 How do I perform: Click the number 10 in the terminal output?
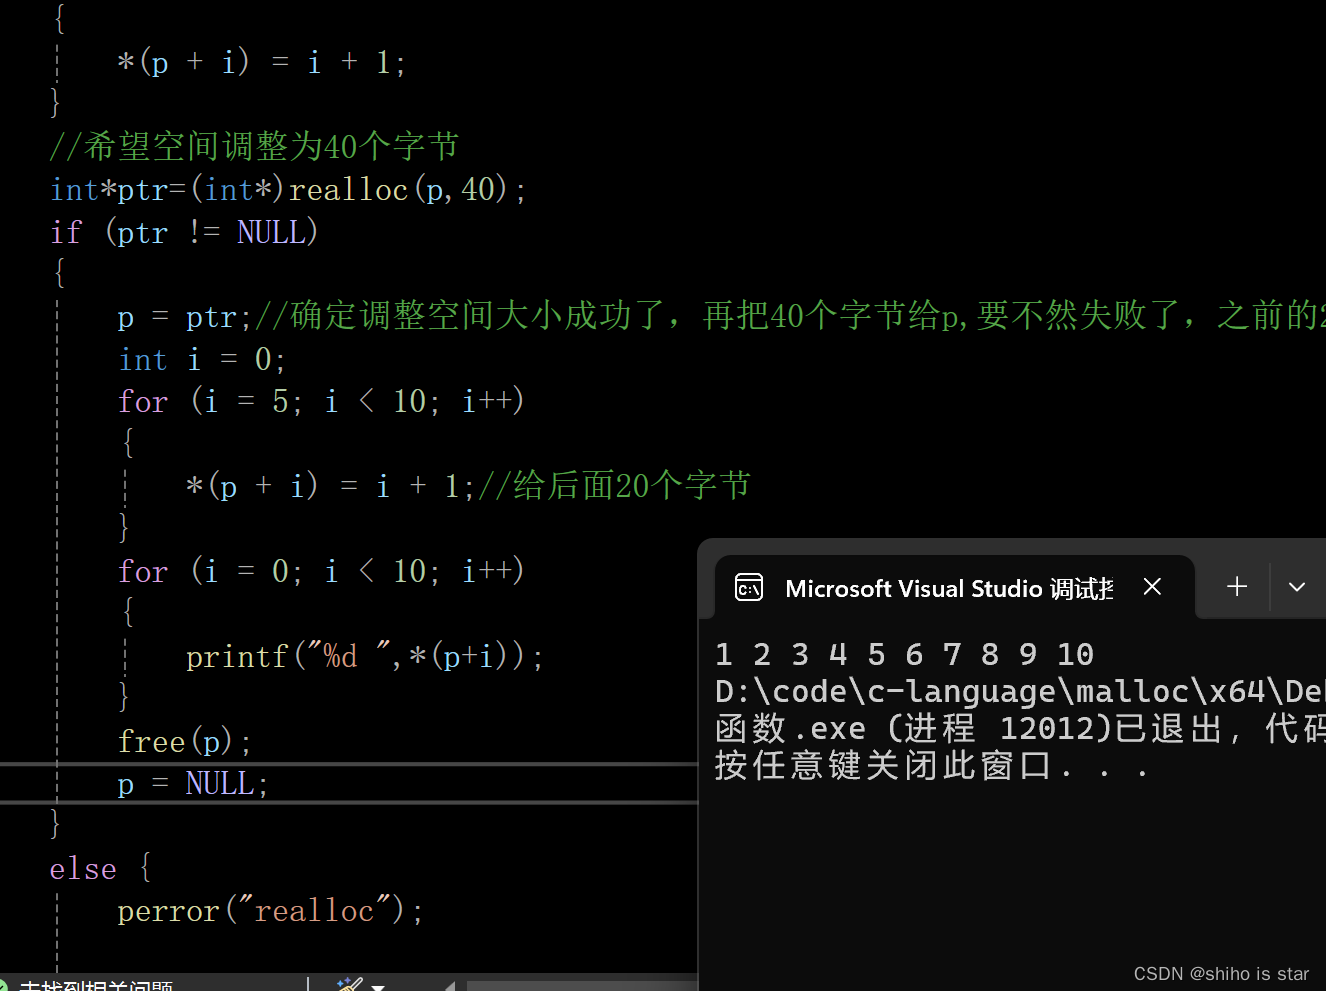1075,653
